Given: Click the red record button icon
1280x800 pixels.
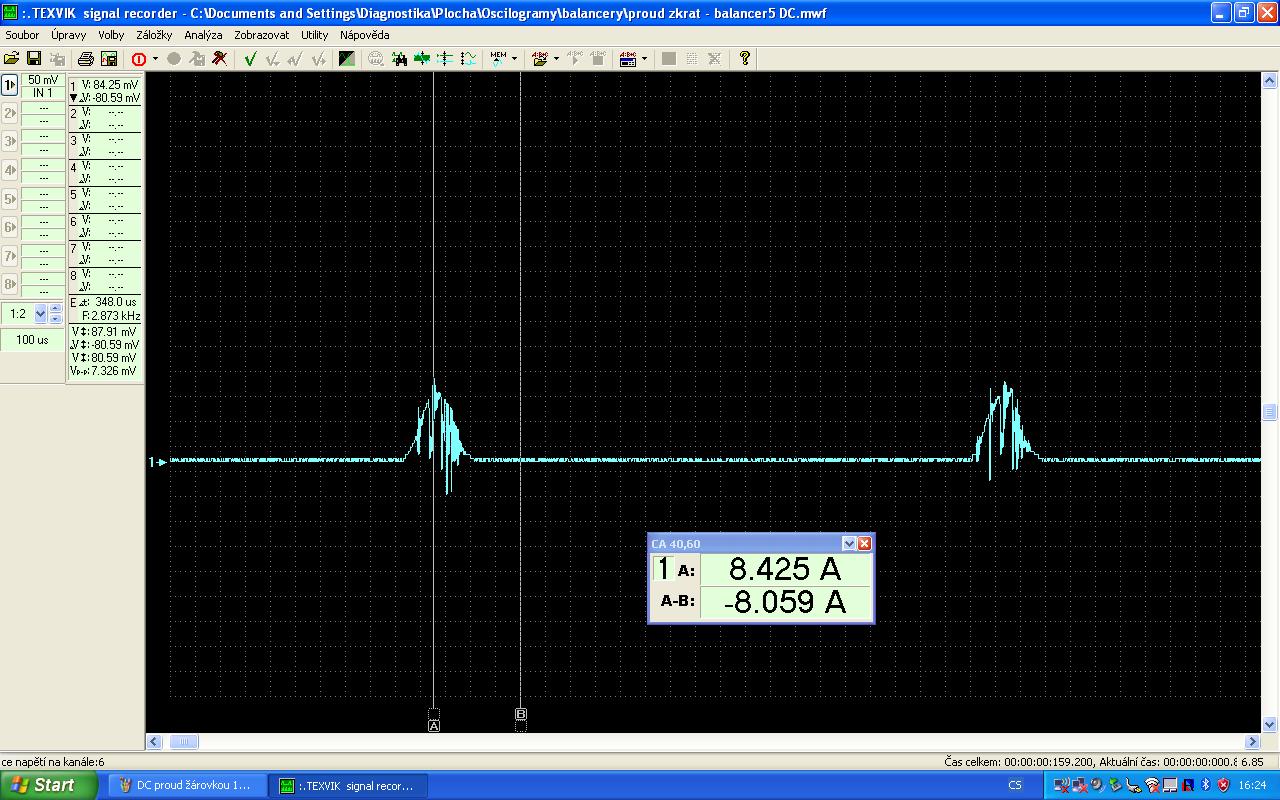Looking at the screenshot, I should coord(139,59).
